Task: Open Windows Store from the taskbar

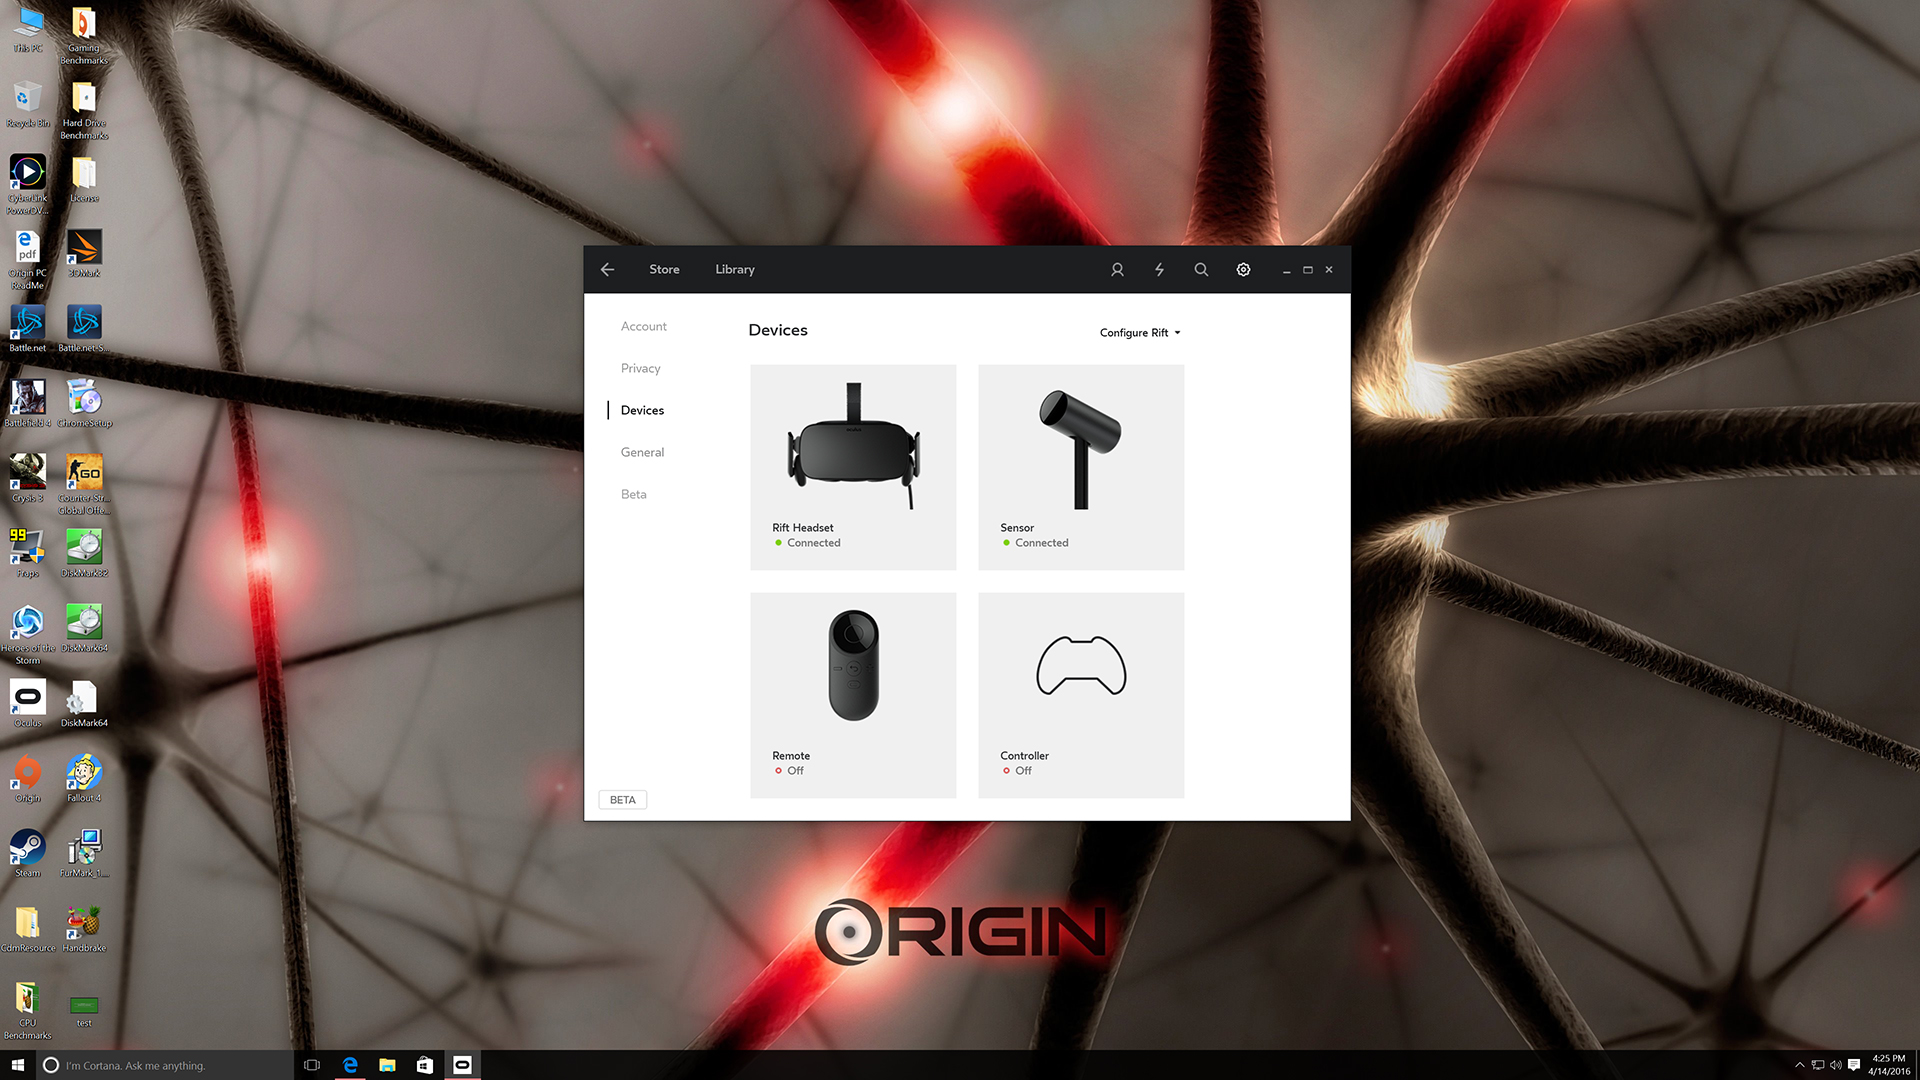Action: point(424,1065)
